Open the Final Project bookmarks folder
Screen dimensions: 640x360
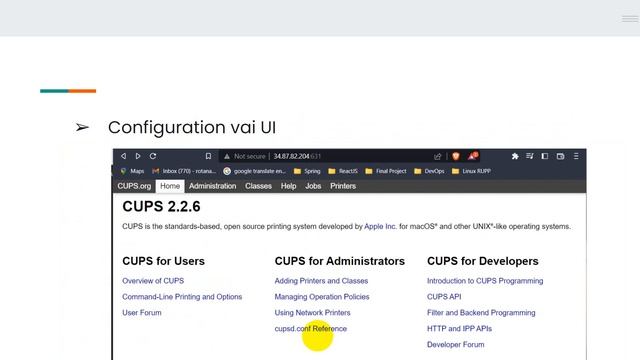[x=386, y=171]
